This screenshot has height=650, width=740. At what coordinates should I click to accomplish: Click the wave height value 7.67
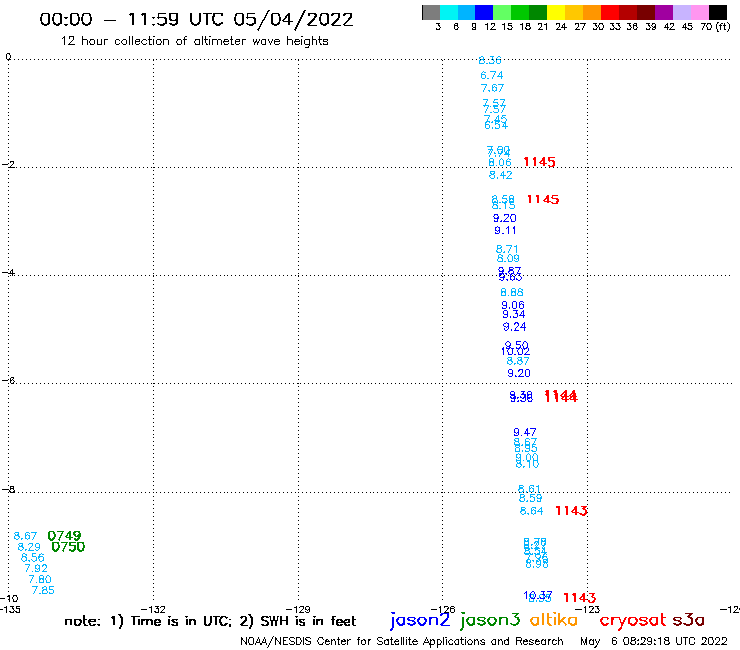(x=492, y=88)
